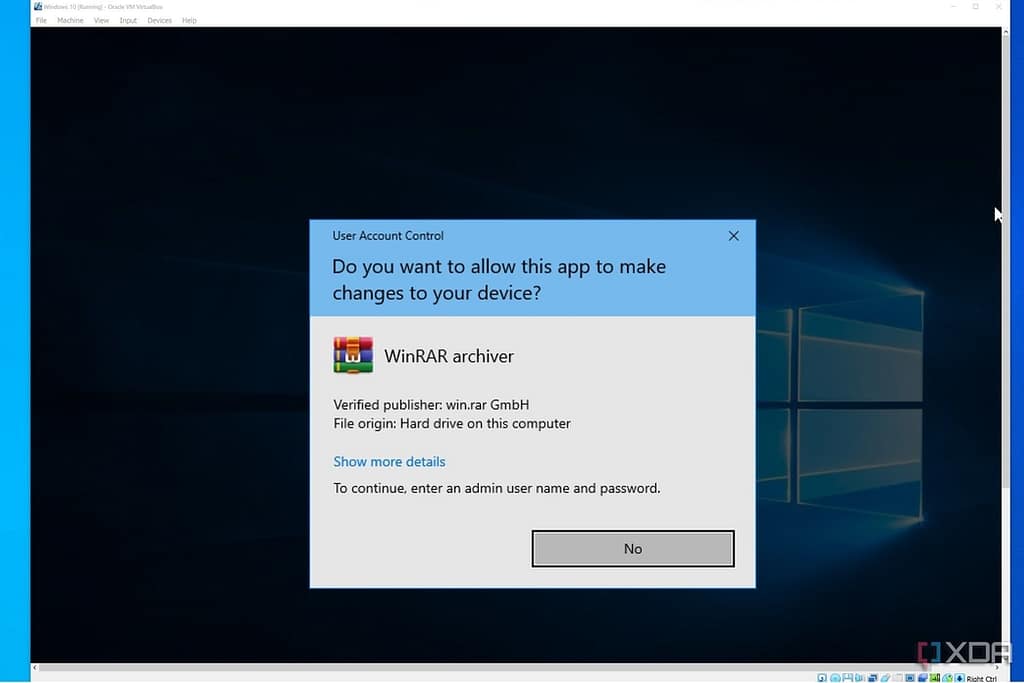The width and height of the screenshot is (1024, 683).
Task: Open the Machine menu
Action: [70, 20]
